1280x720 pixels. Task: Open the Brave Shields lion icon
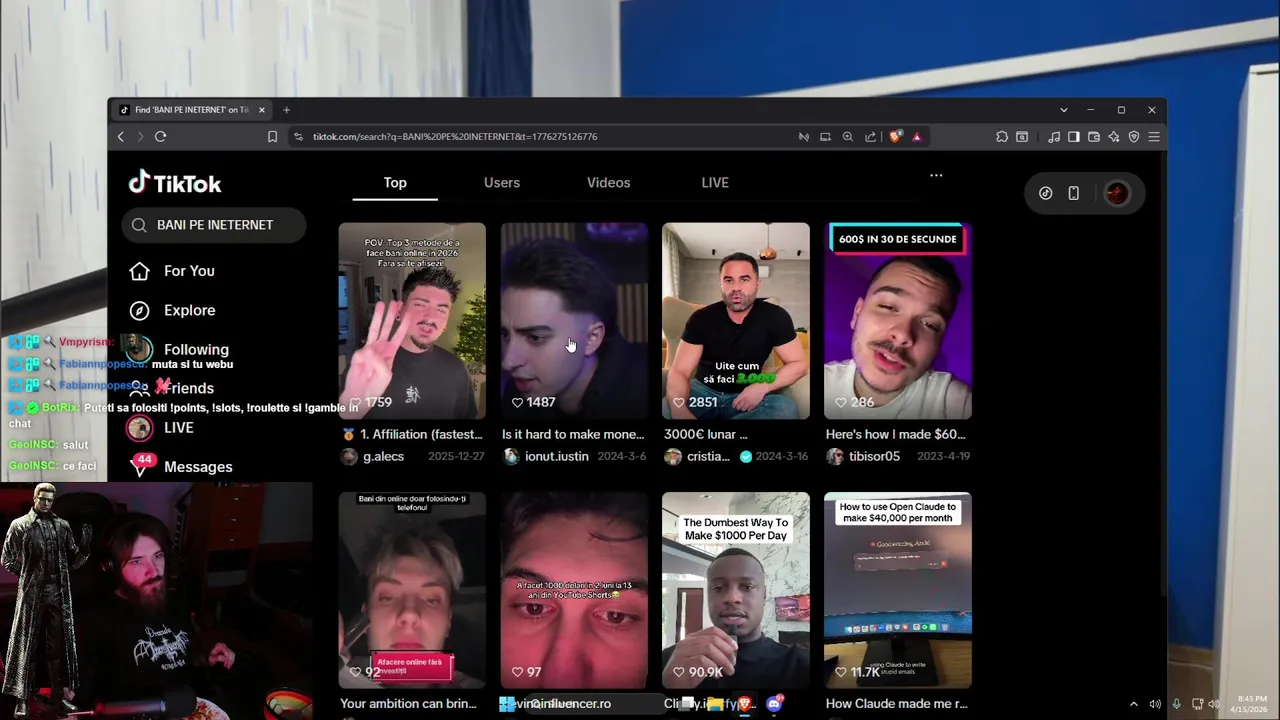[x=895, y=137]
